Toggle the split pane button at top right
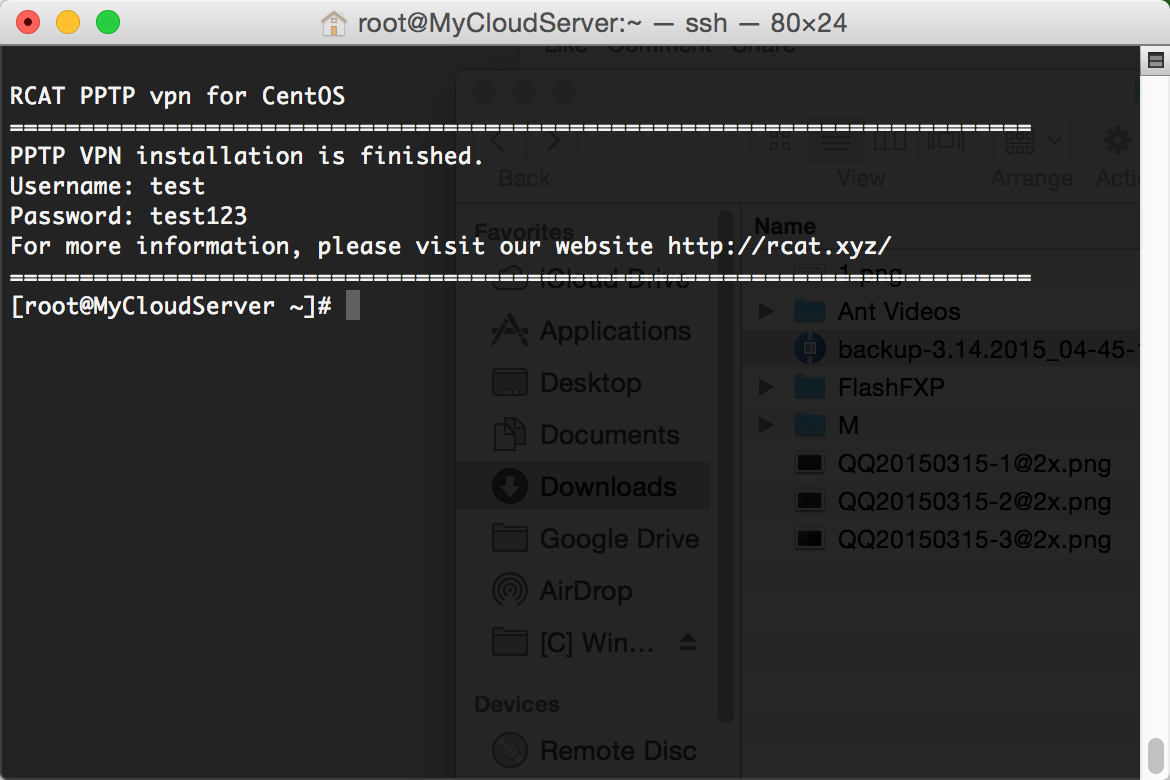Viewport: 1170px width, 780px height. click(1155, 60)
